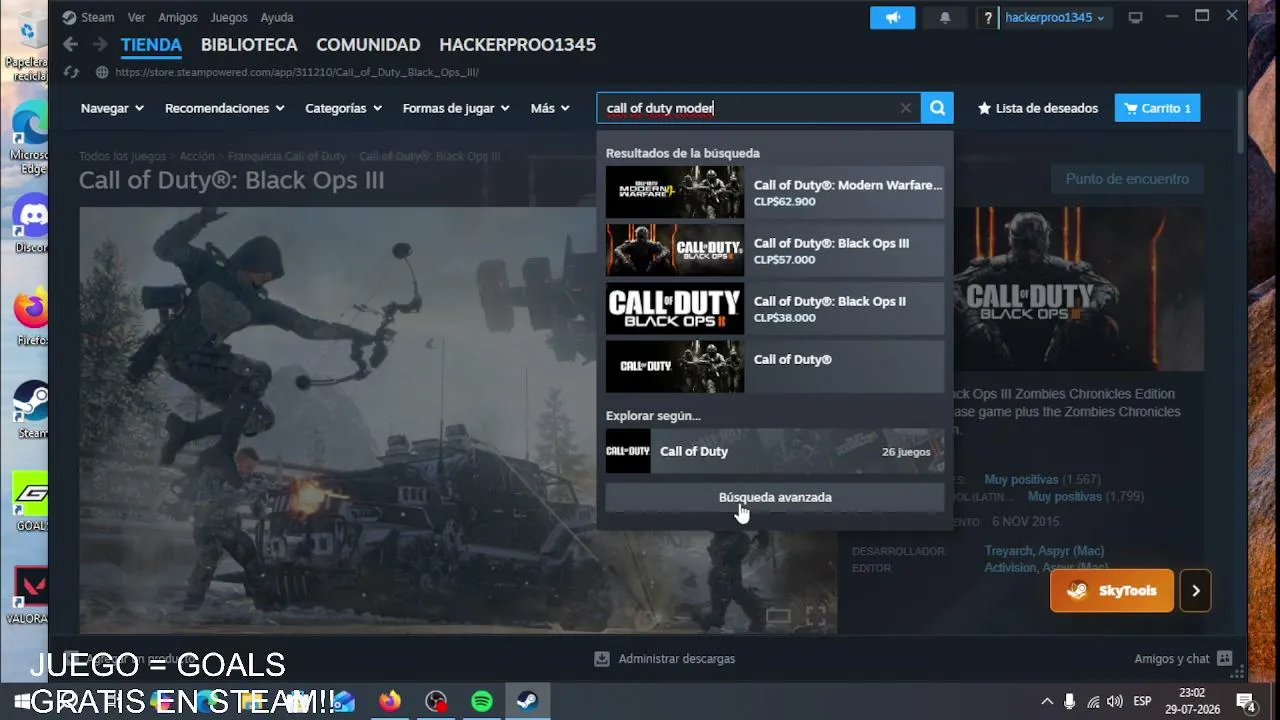Click the Punto de encuentro button
1280x720 pixels.
pyautogui.click(x=1127, y=179)
